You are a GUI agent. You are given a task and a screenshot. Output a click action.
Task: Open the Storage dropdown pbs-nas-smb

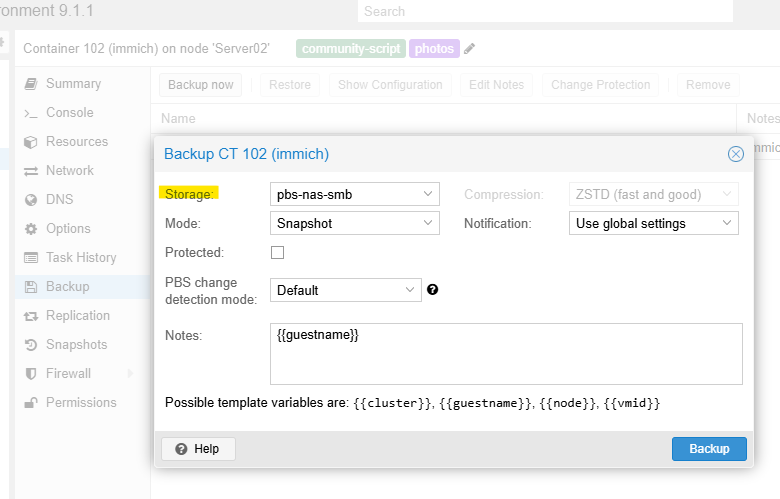354,194
